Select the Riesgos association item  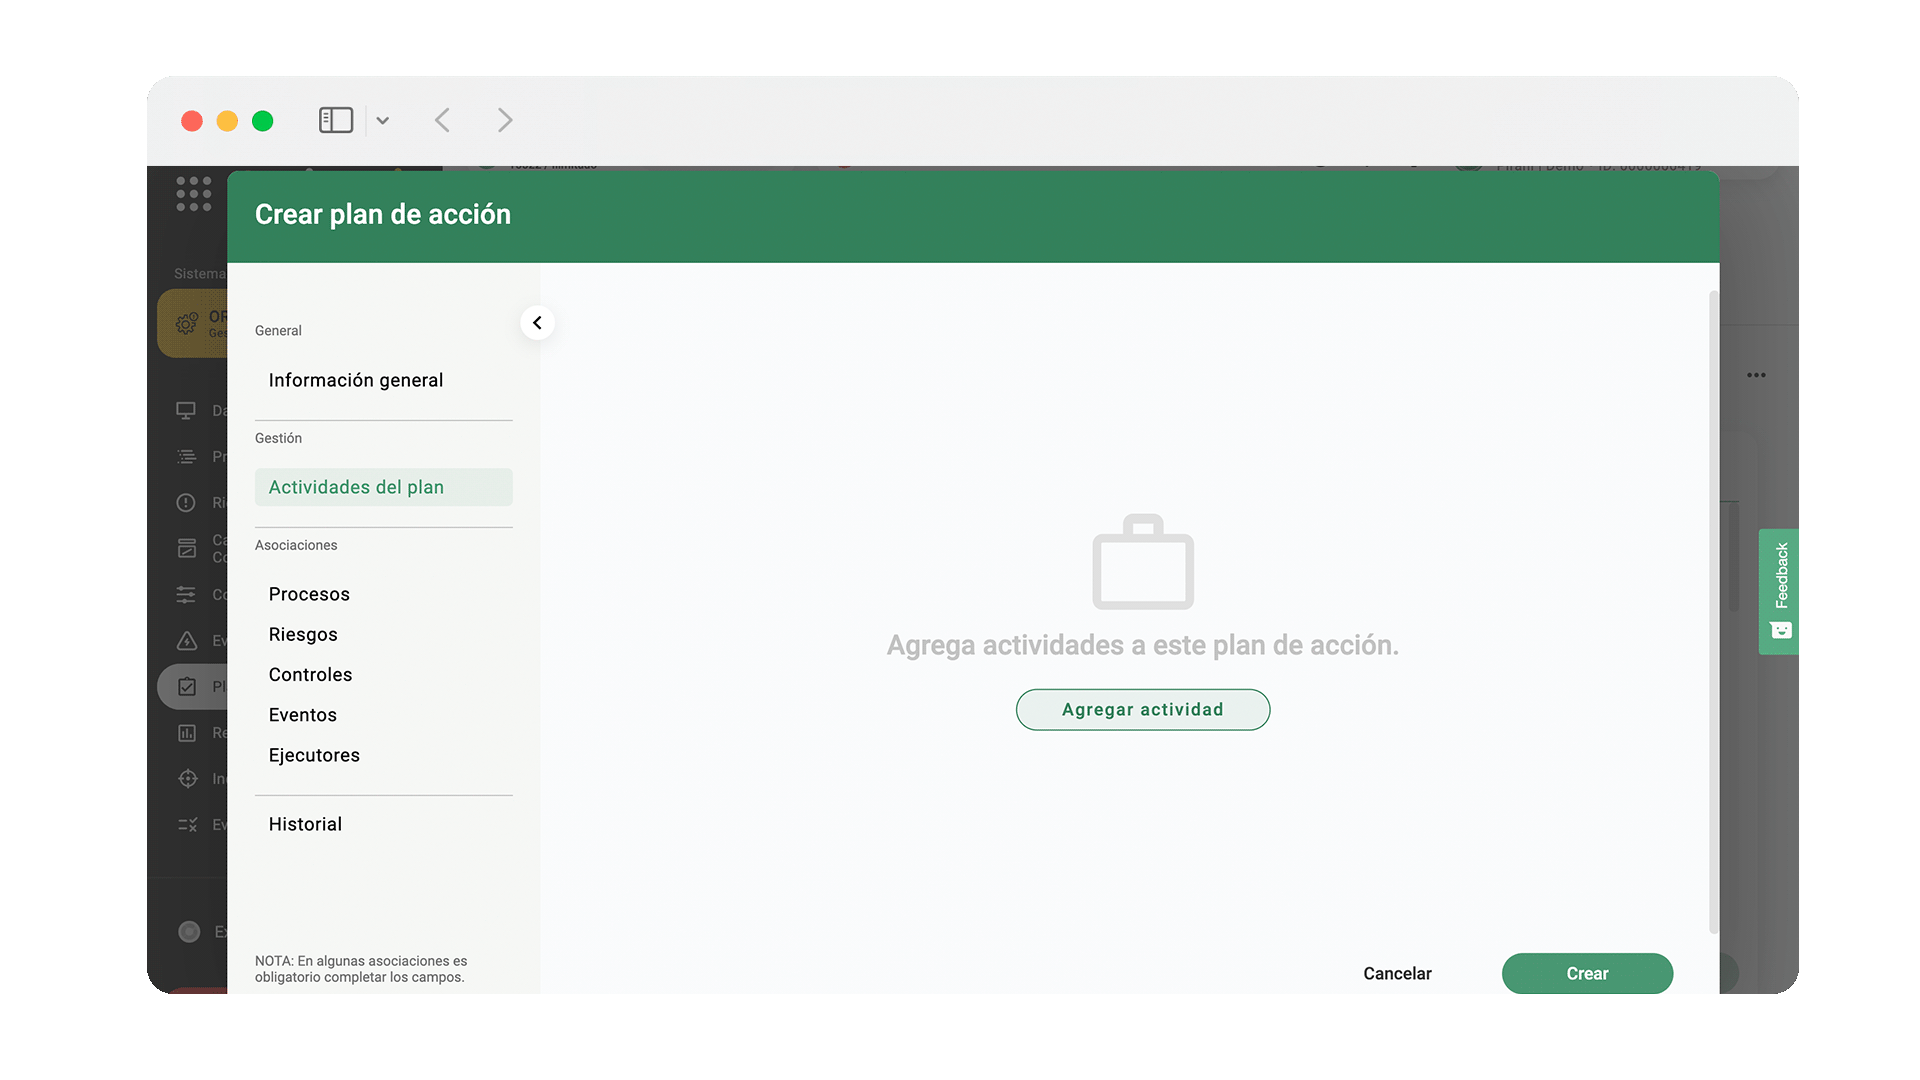(x=302, y=634)
